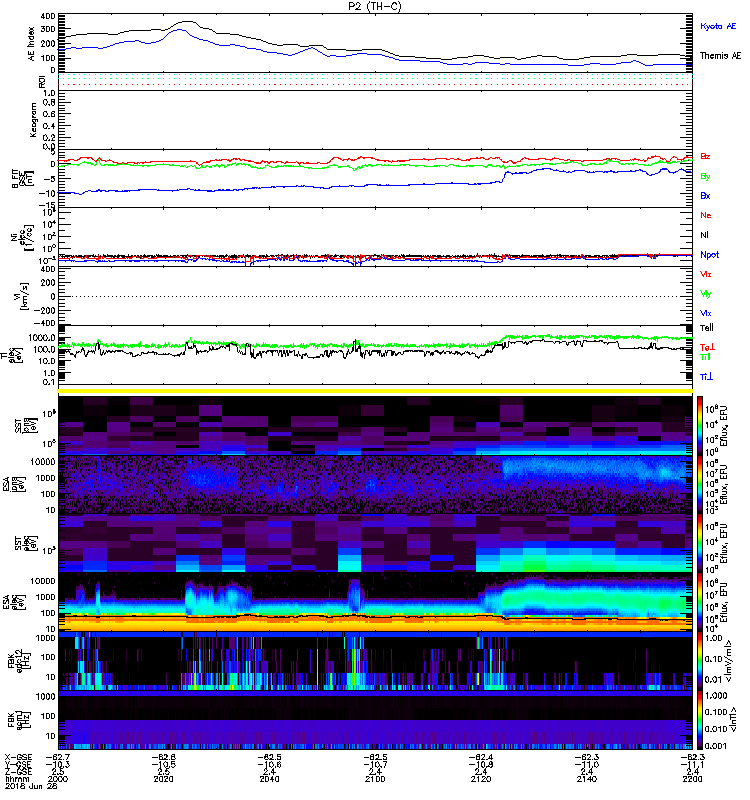This screenshot has height=800, width=750.
Task: Click the ROI axis label
Action: tap(42, 82)
